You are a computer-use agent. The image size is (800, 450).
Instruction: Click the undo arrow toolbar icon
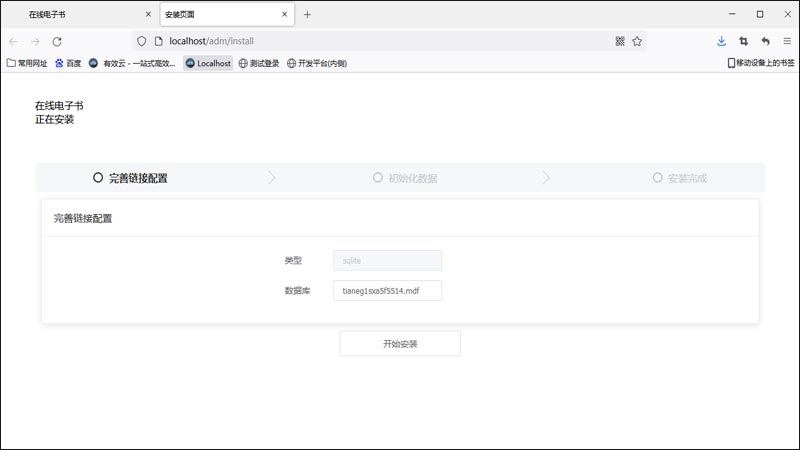click(x=765, y=41)
